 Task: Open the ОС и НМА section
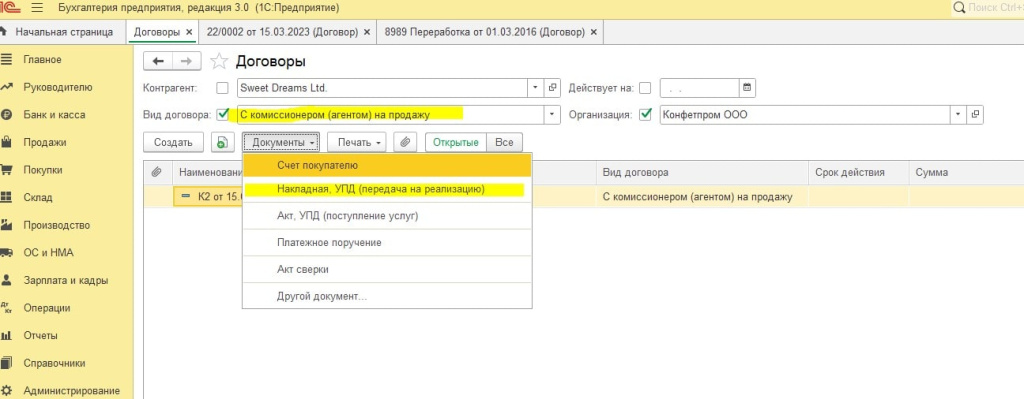(x=48, y=253)
